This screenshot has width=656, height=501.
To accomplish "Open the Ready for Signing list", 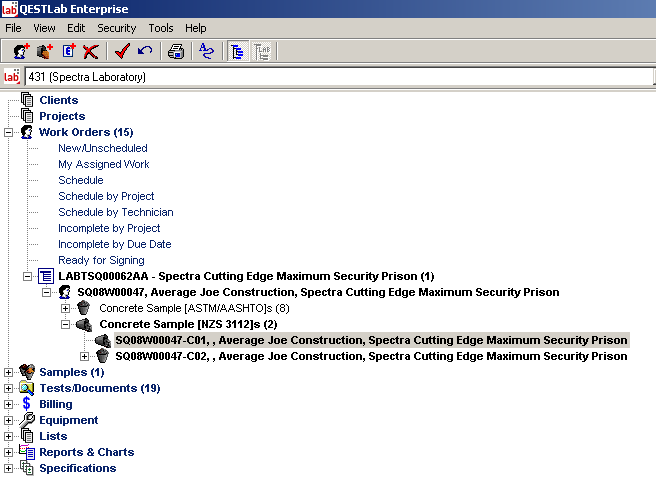I will (x=102, y=260).
